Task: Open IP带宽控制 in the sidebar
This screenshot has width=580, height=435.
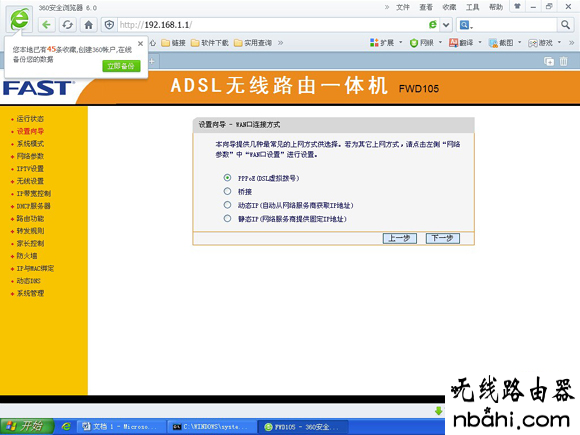Action: [x=34, y=193]
